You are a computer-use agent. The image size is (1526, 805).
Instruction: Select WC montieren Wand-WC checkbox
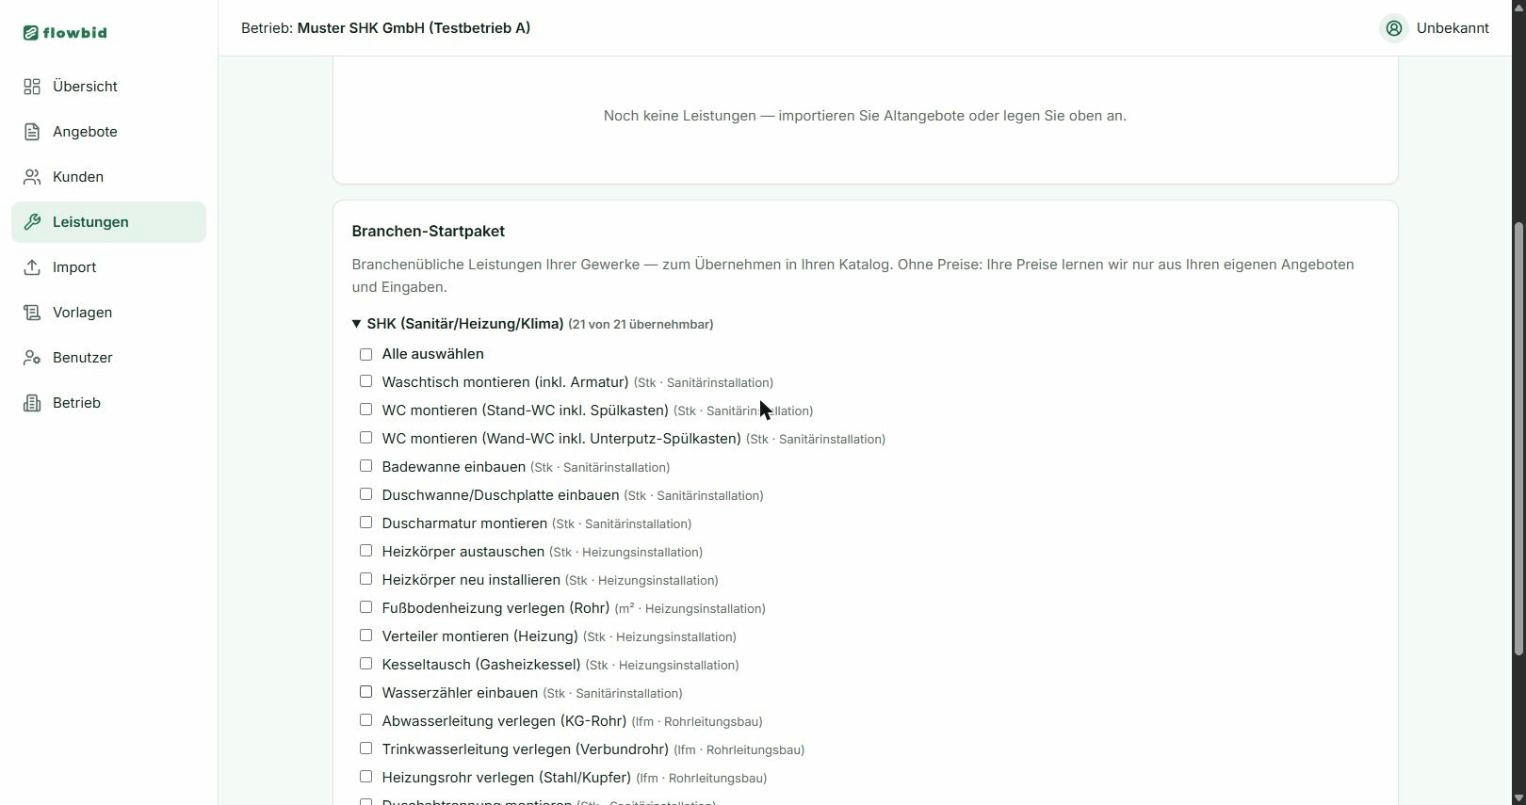coord(366,437)
